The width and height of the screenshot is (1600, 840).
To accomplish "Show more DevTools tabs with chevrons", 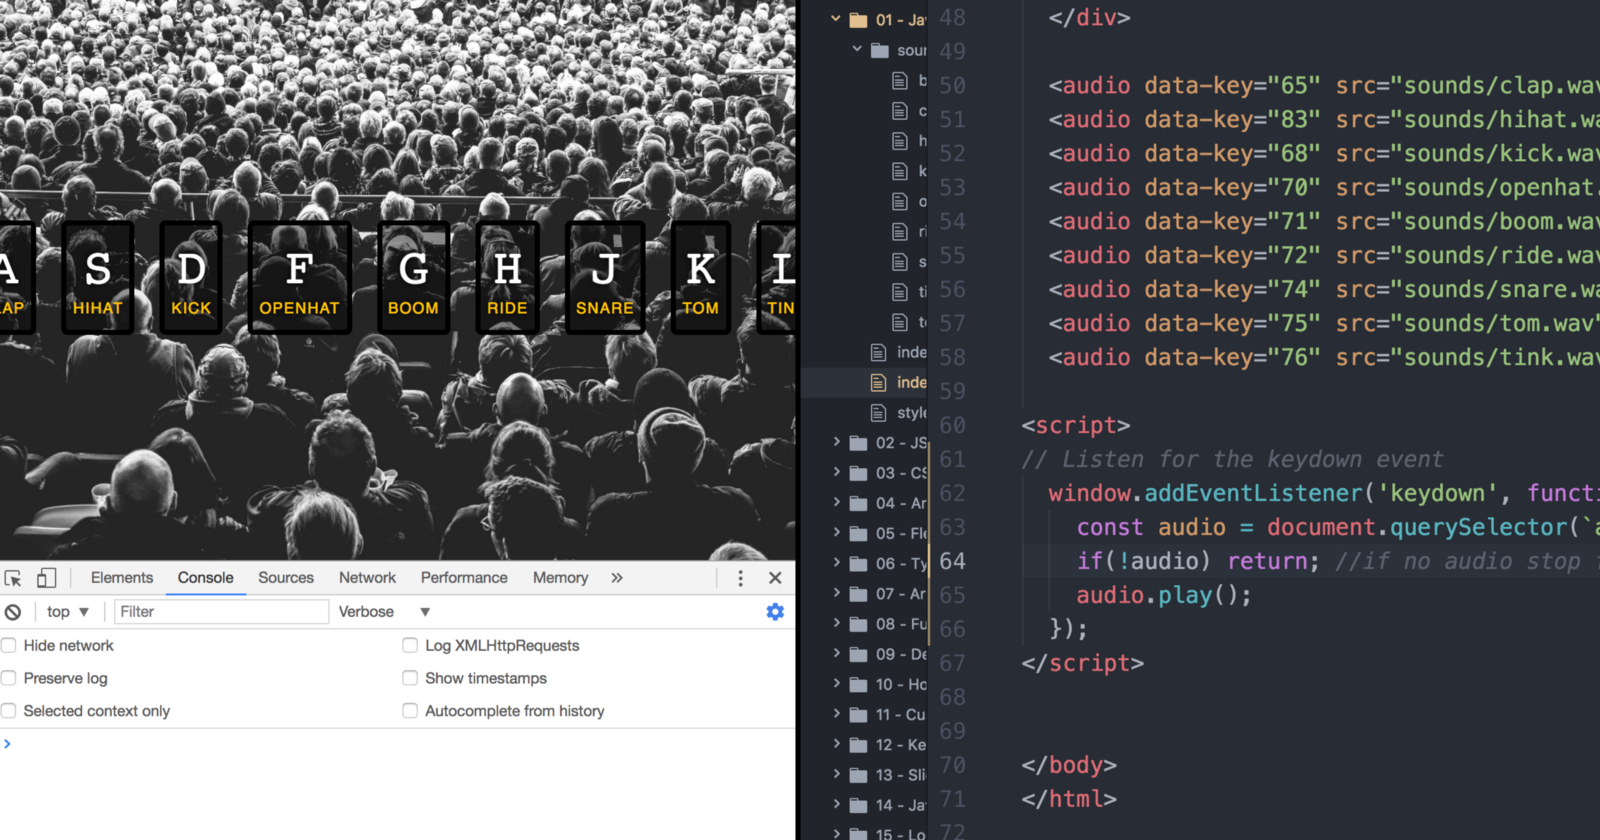I will [617, 578].
